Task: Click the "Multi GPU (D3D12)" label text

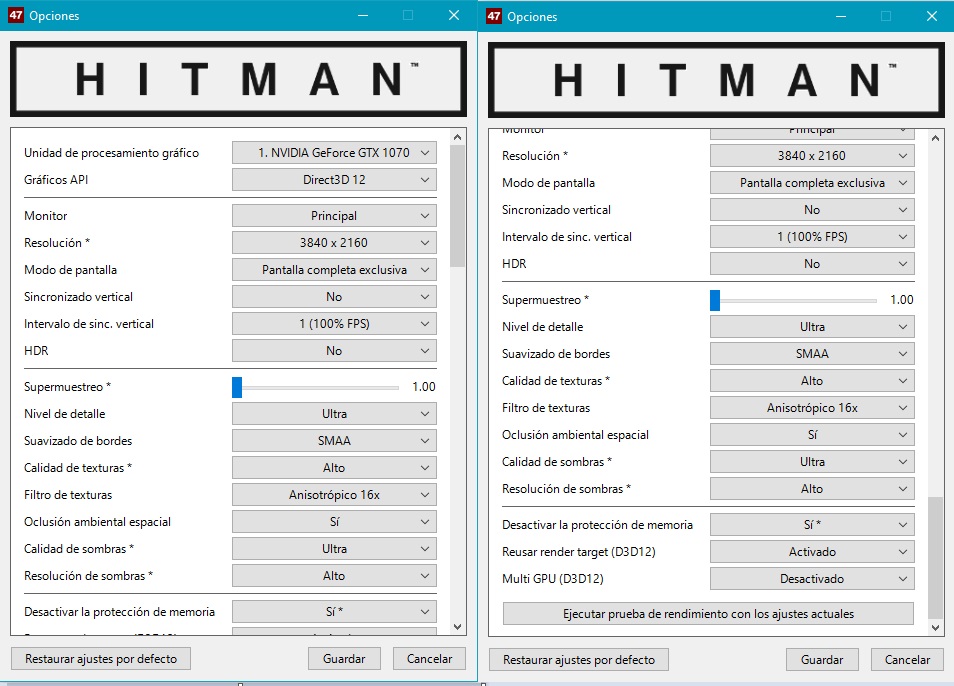Action: click(552, 578)
